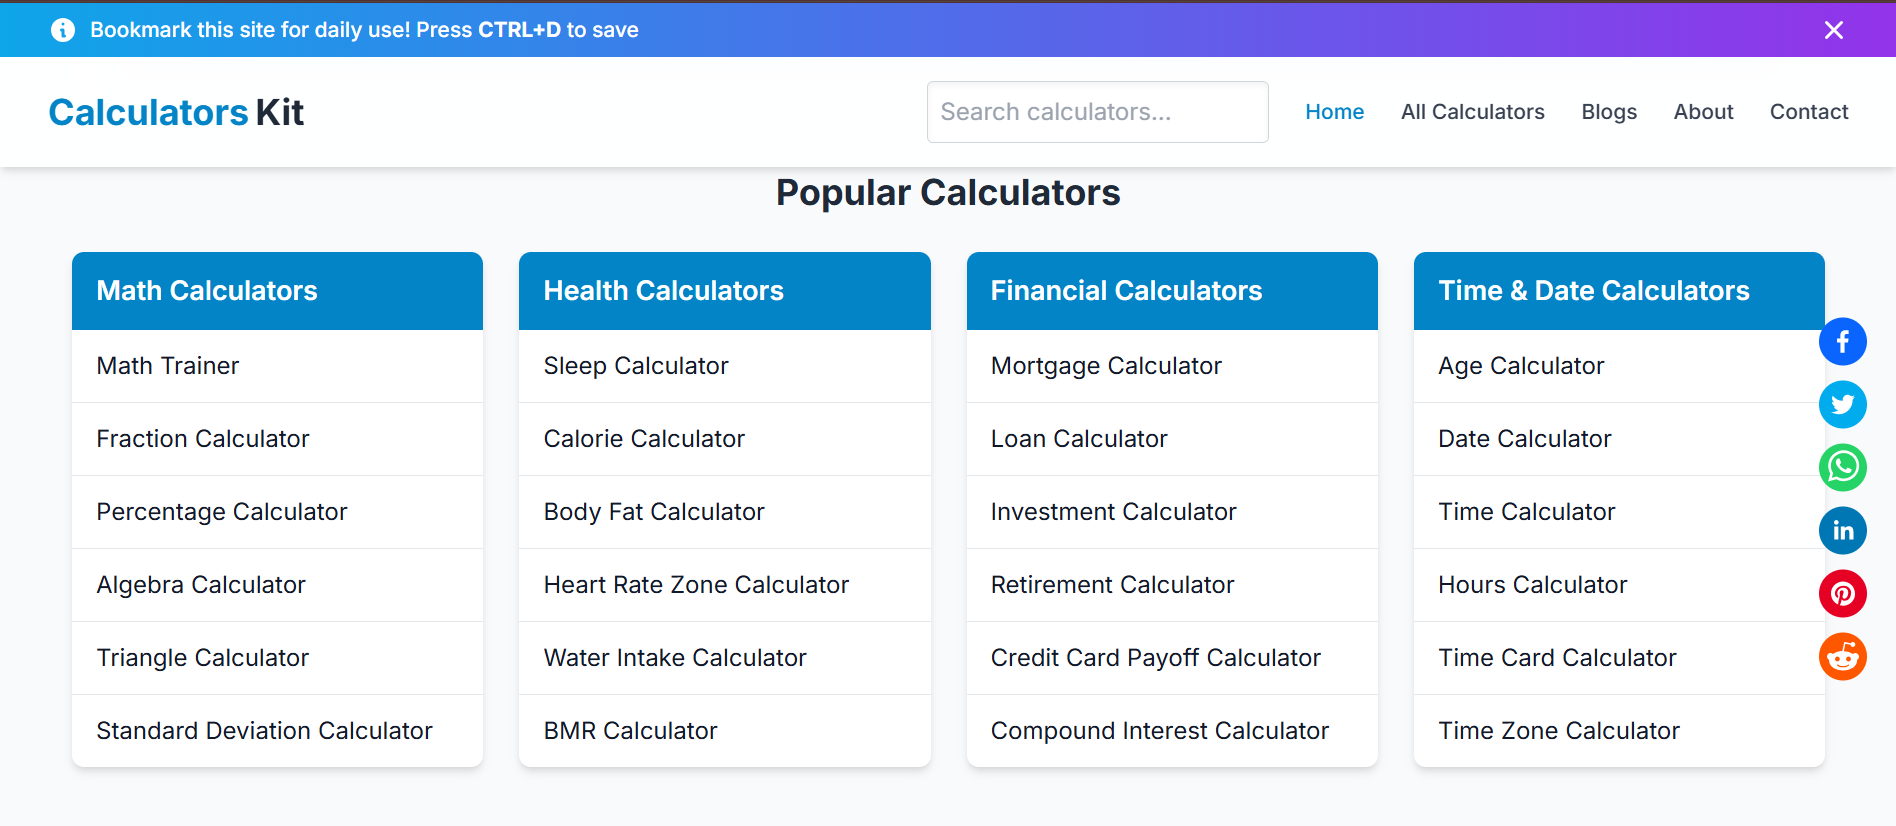Open the Percentage Calculator

[221, 512]
